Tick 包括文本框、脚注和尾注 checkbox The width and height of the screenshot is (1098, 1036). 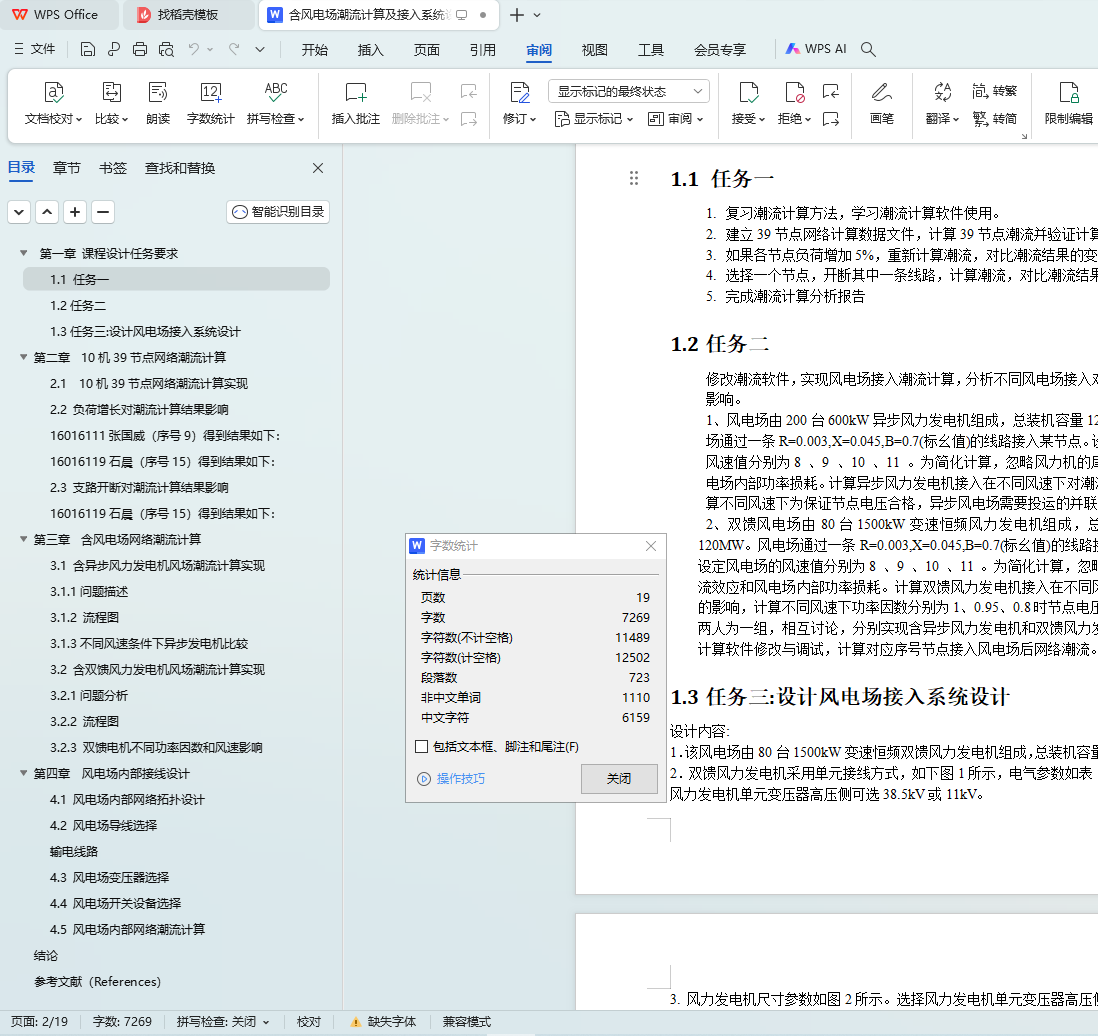(422, 747)
